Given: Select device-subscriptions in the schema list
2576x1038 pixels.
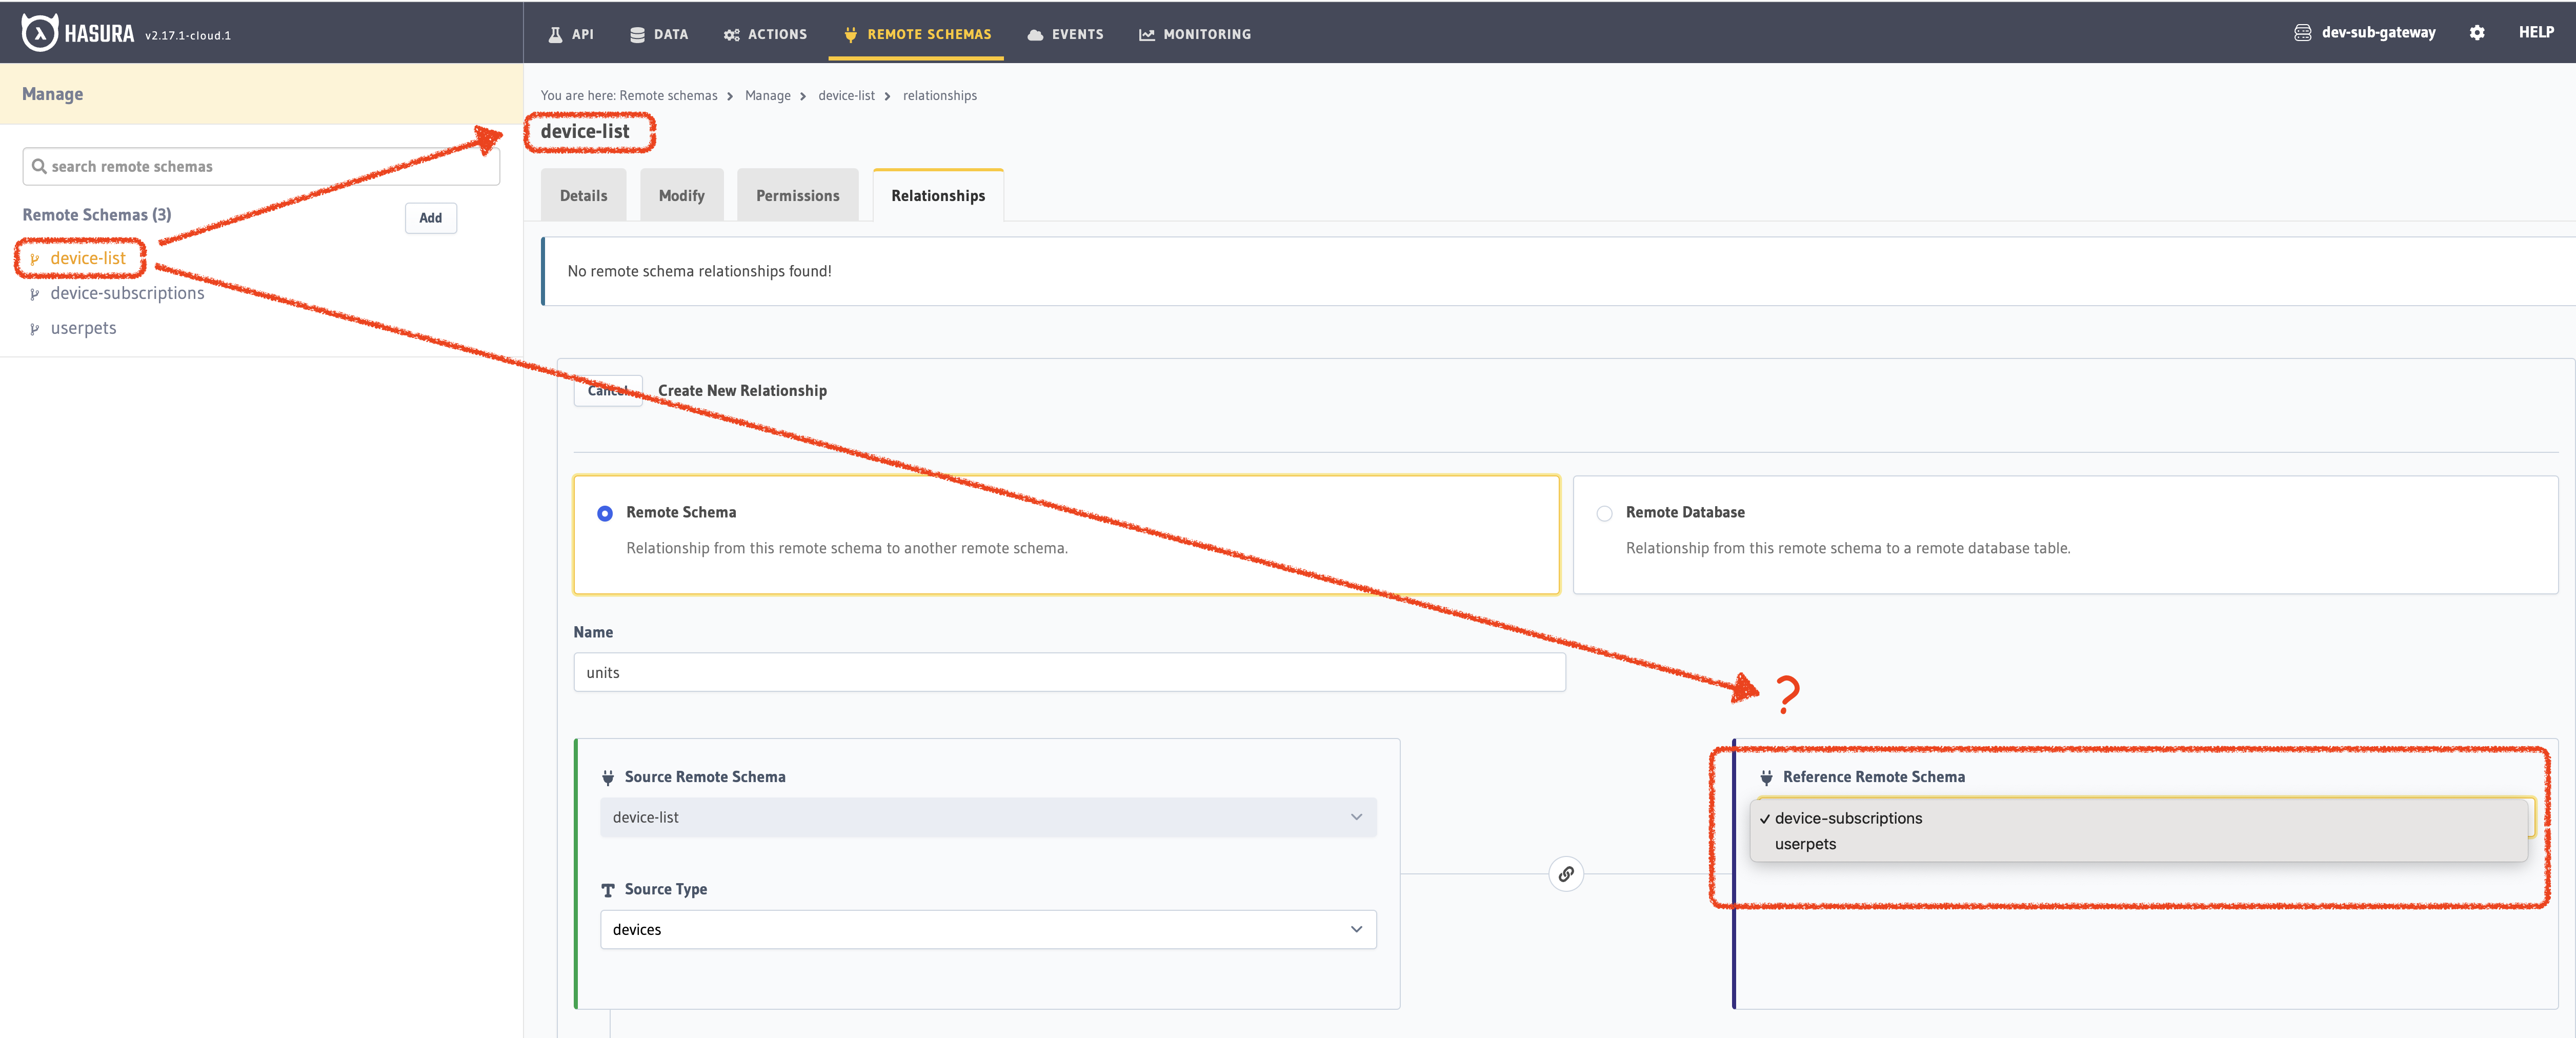Looking at the screenshot, I should click(127, 293).
